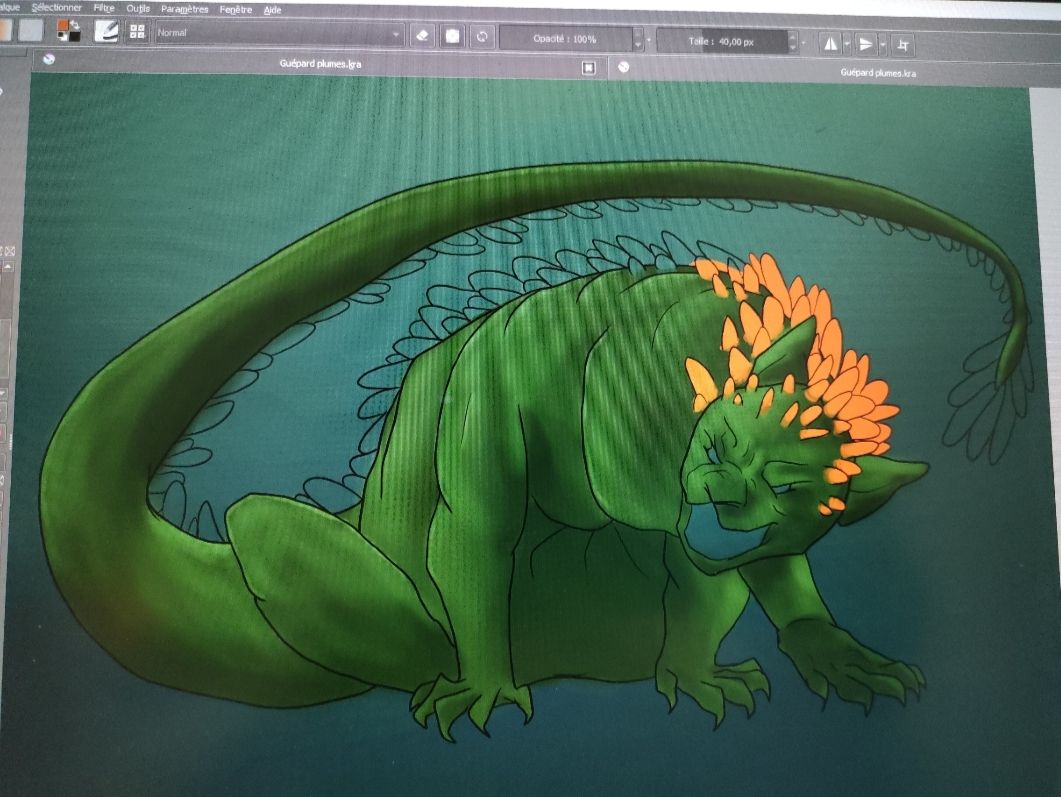The width and height of the screenshot is (1061, 797).
Task: Toggle wrap-around mode
Action: click(903, 45)
